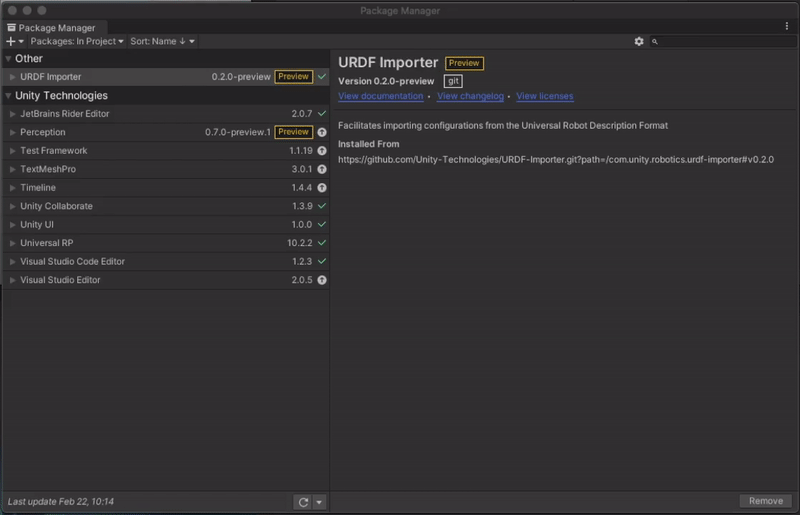The width and height of the screenshot is (800, 515).
Task: Click the search magnifier icon
Action: pos(655,42)
